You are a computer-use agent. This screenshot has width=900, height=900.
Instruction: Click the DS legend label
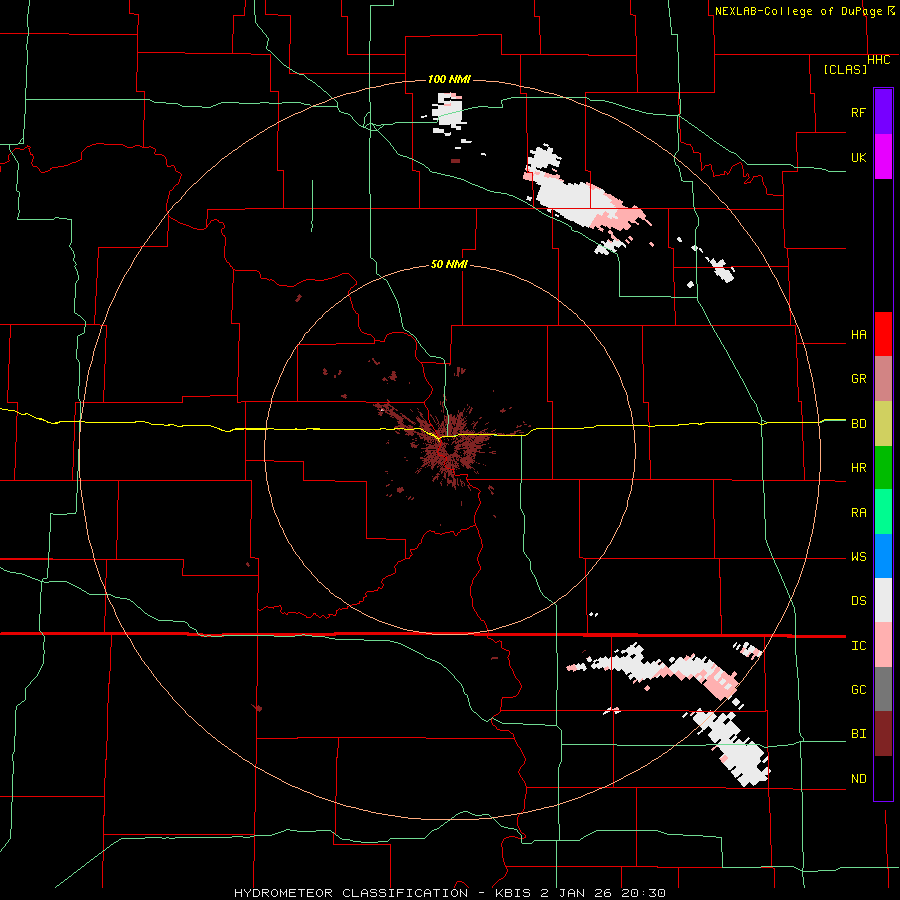[x=858, y=601]
